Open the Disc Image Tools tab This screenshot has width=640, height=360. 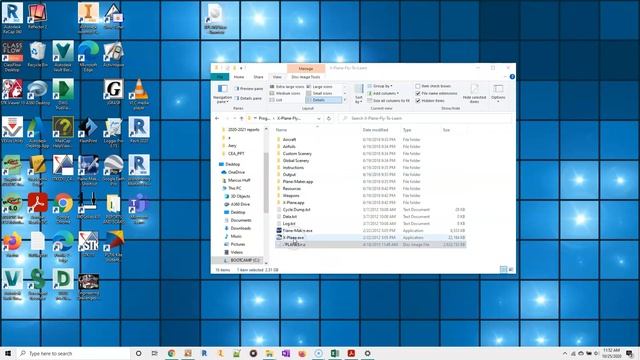tap(306, 77)
